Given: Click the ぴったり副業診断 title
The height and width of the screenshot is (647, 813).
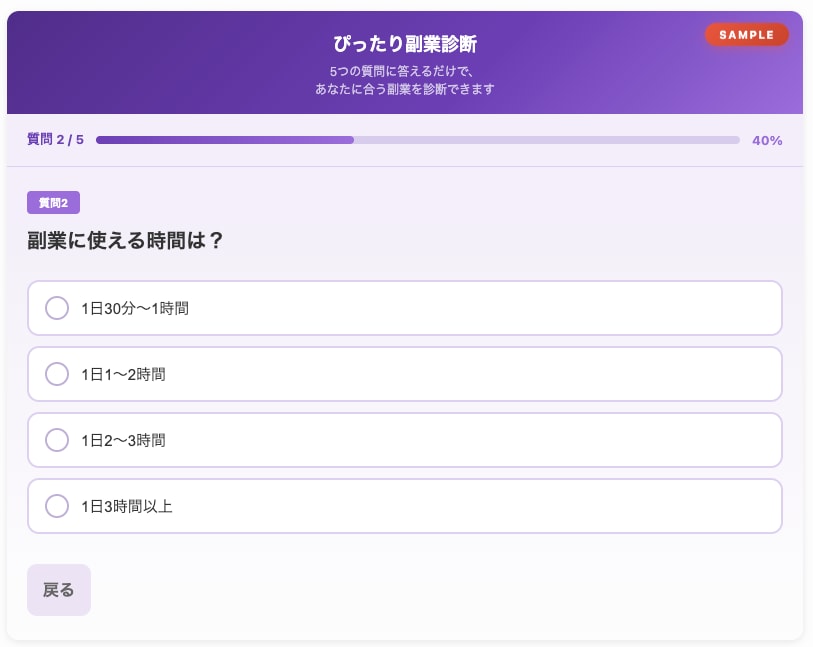Looking at the screenshot, I should 405,44.
